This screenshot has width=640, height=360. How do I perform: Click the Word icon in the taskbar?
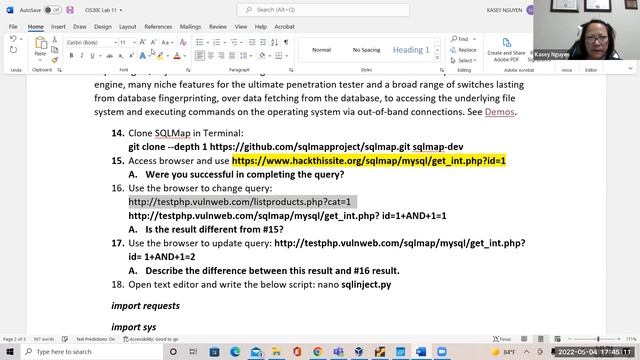(421, 351)
